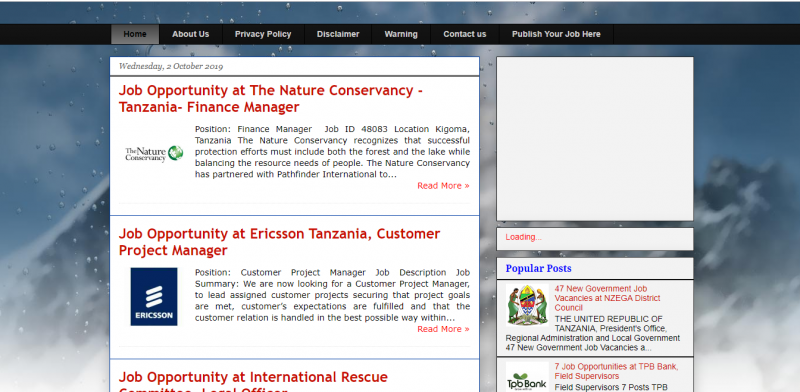The width and height of the screenshot is (800, 392).
Task: Click the Customer Project Manager description text
Action: [x=332, y=295]
